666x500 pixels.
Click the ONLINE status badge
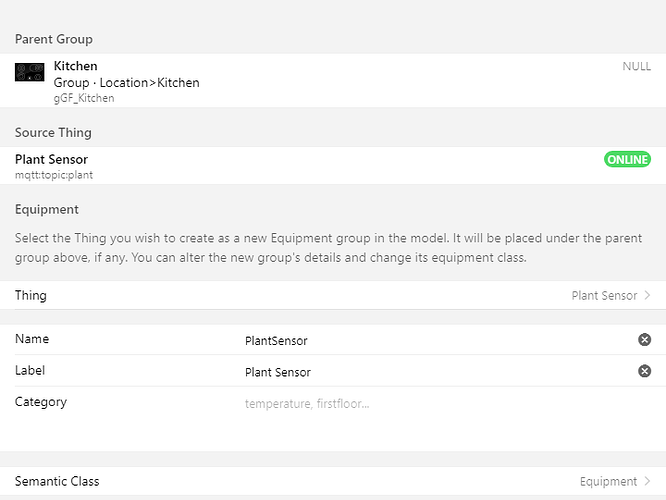(627, 160)
